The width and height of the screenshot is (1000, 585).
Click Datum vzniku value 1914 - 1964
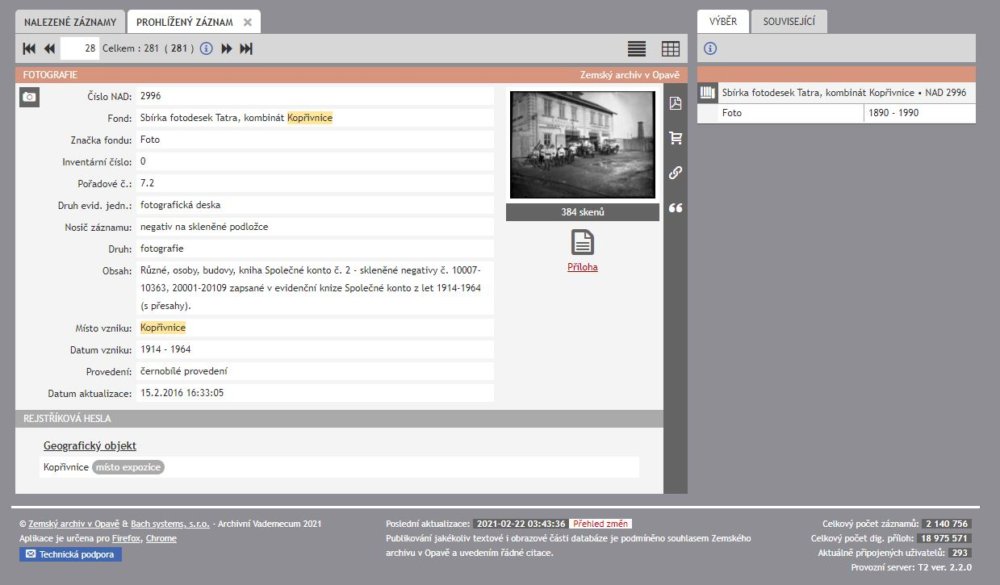(165, 350)
